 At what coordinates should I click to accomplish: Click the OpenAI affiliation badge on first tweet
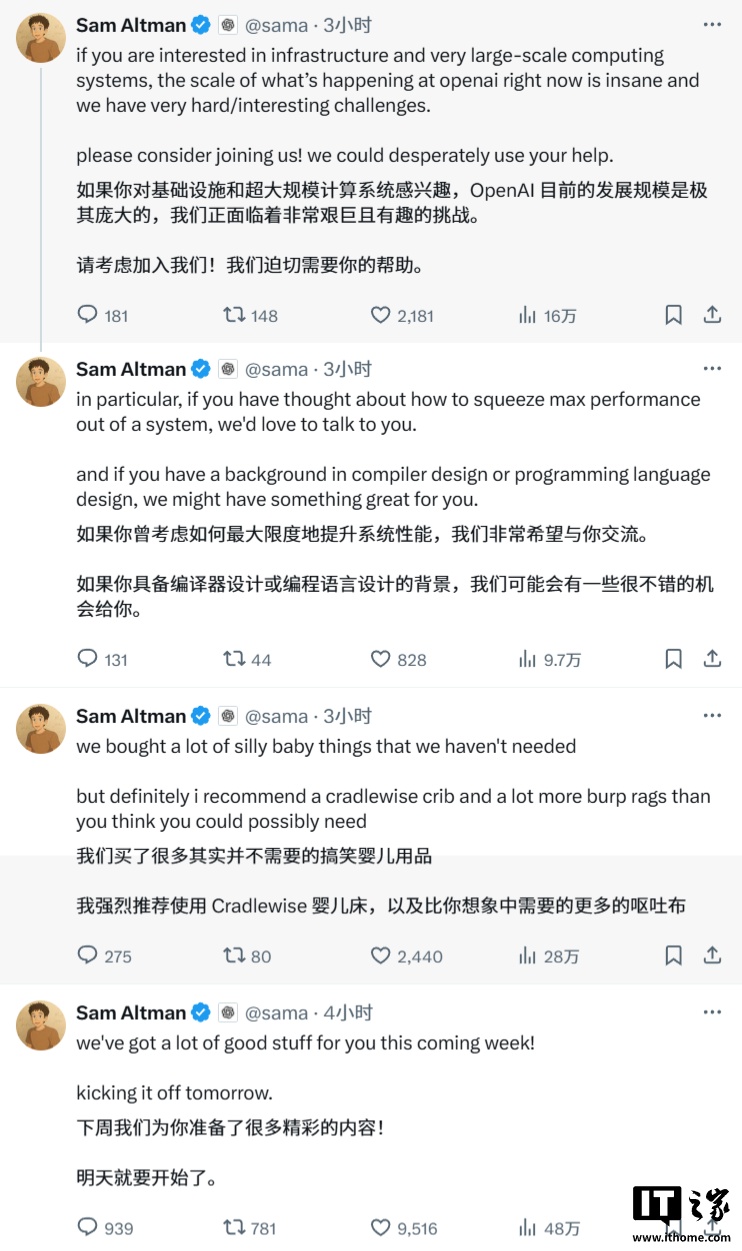click(228, 25)
